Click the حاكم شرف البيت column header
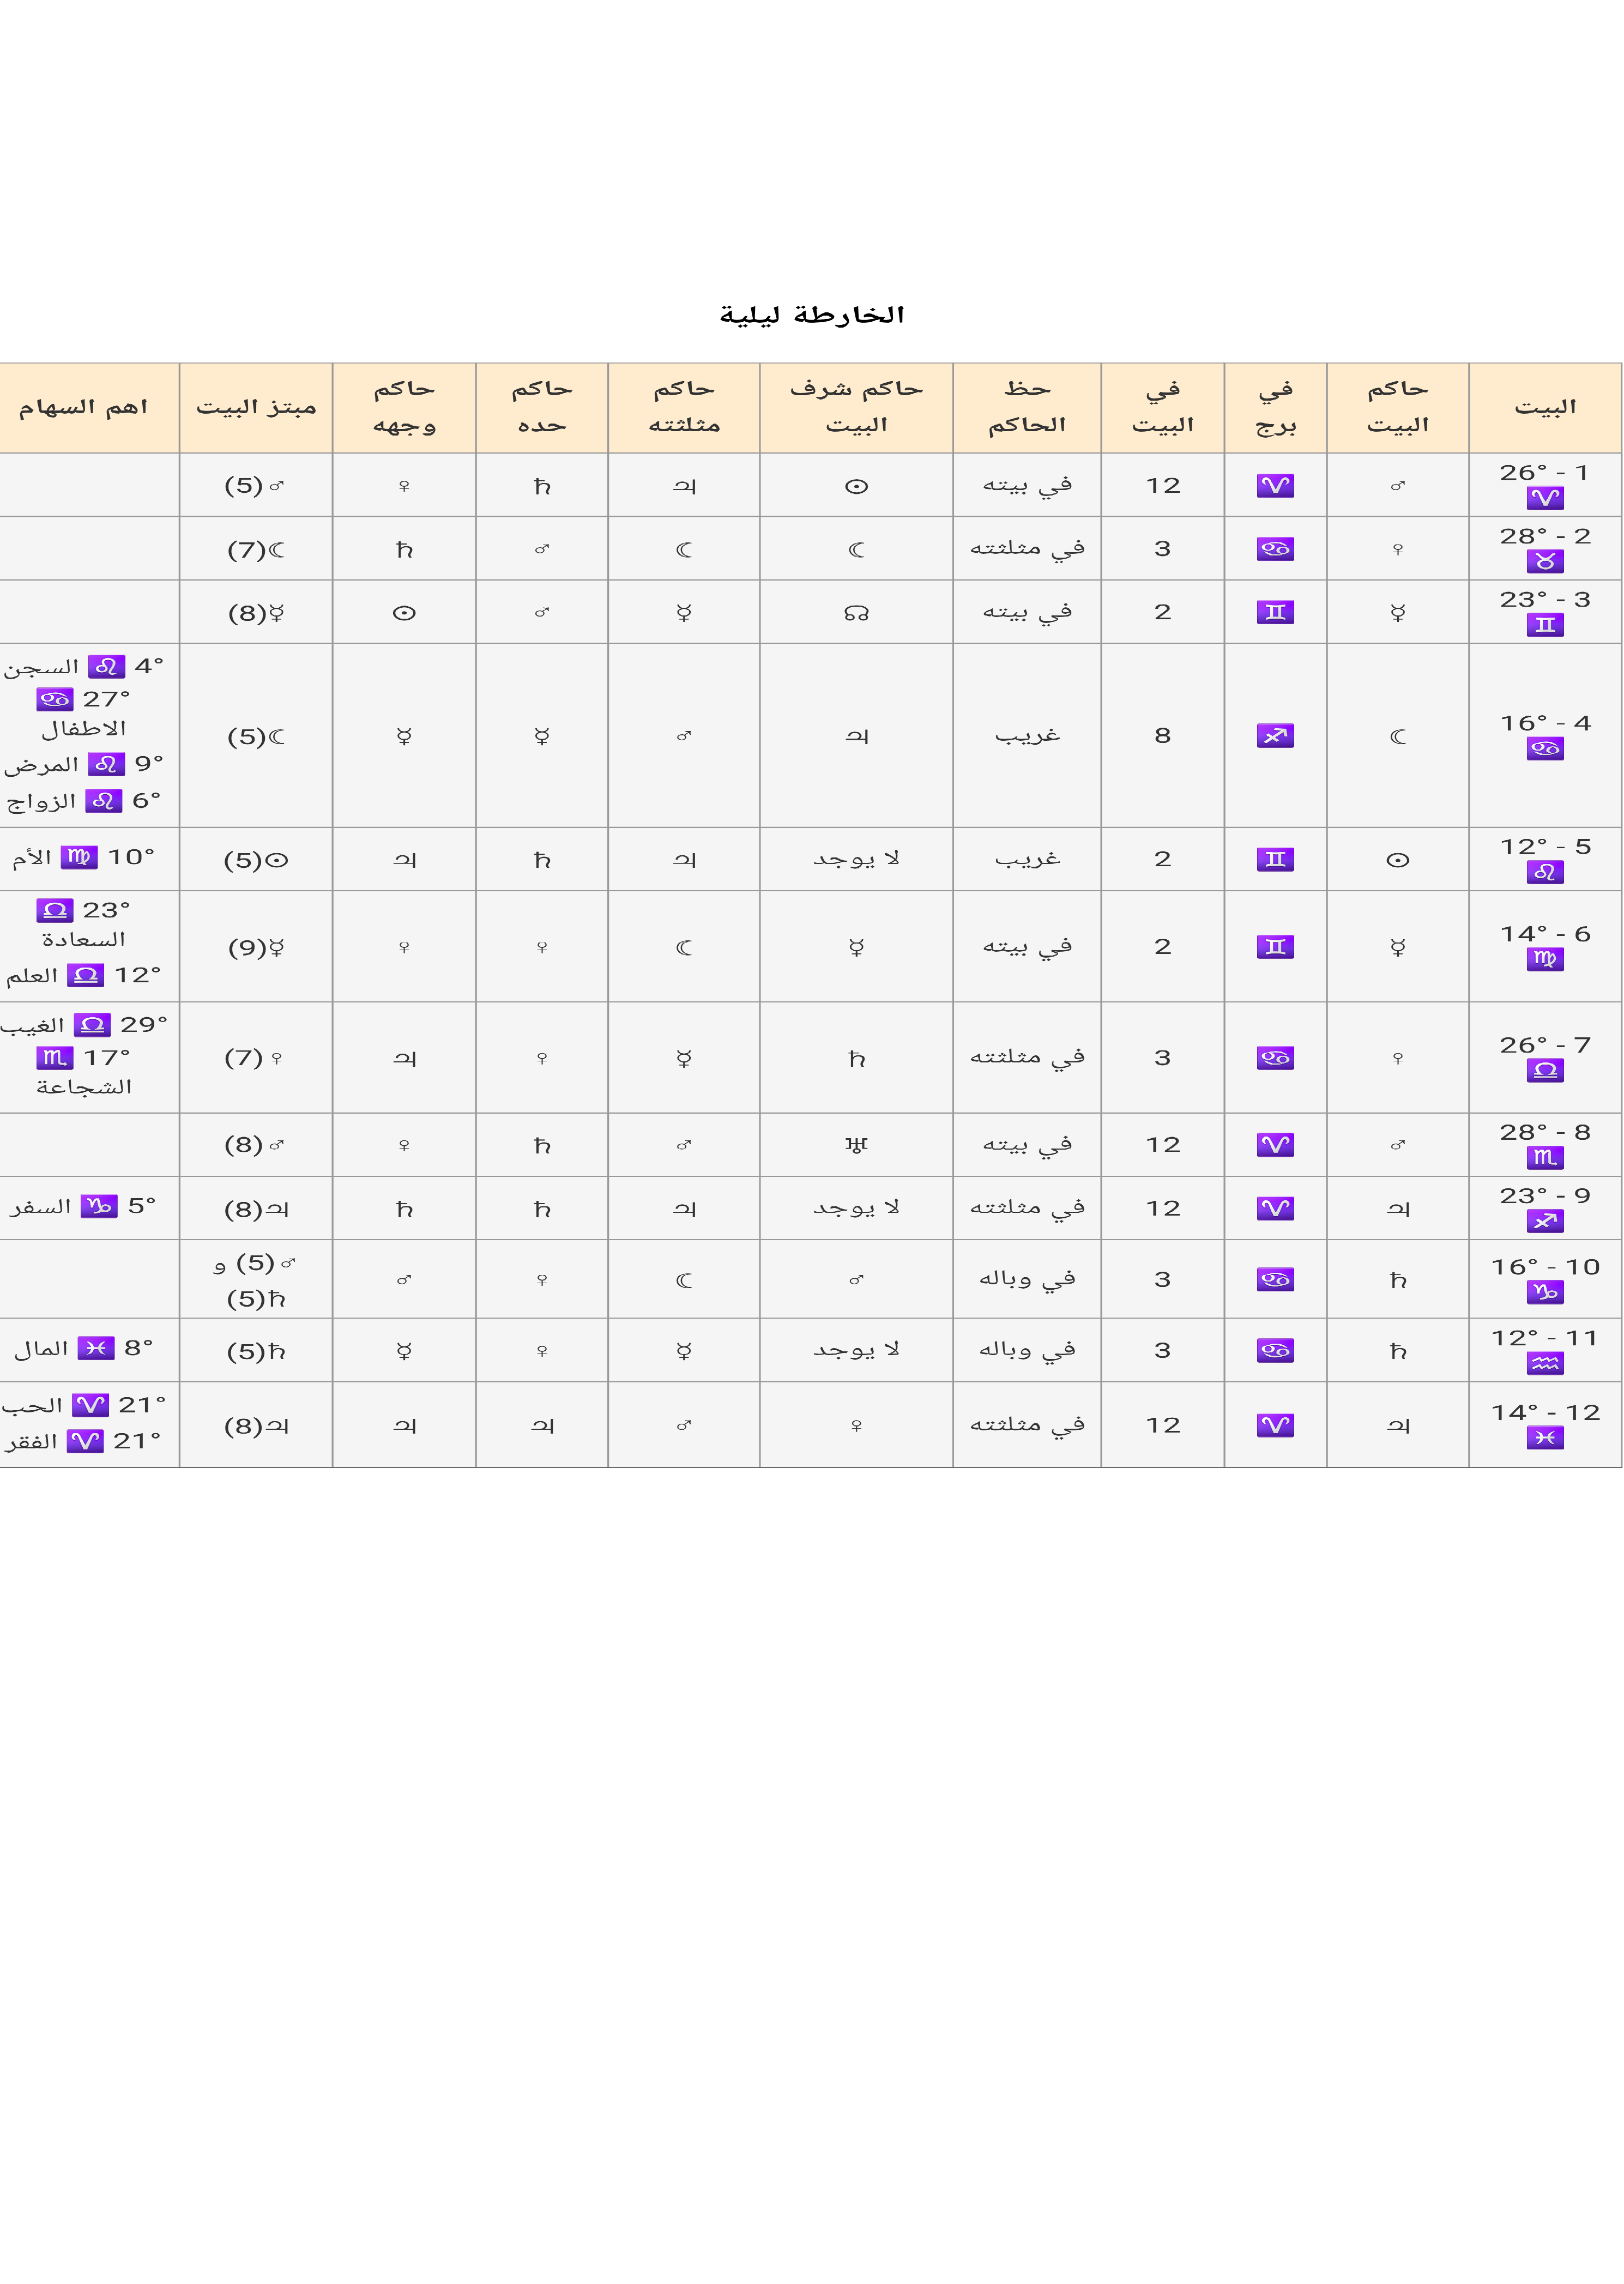This screenshot has height=2284, width=1624. coord(856,407)
